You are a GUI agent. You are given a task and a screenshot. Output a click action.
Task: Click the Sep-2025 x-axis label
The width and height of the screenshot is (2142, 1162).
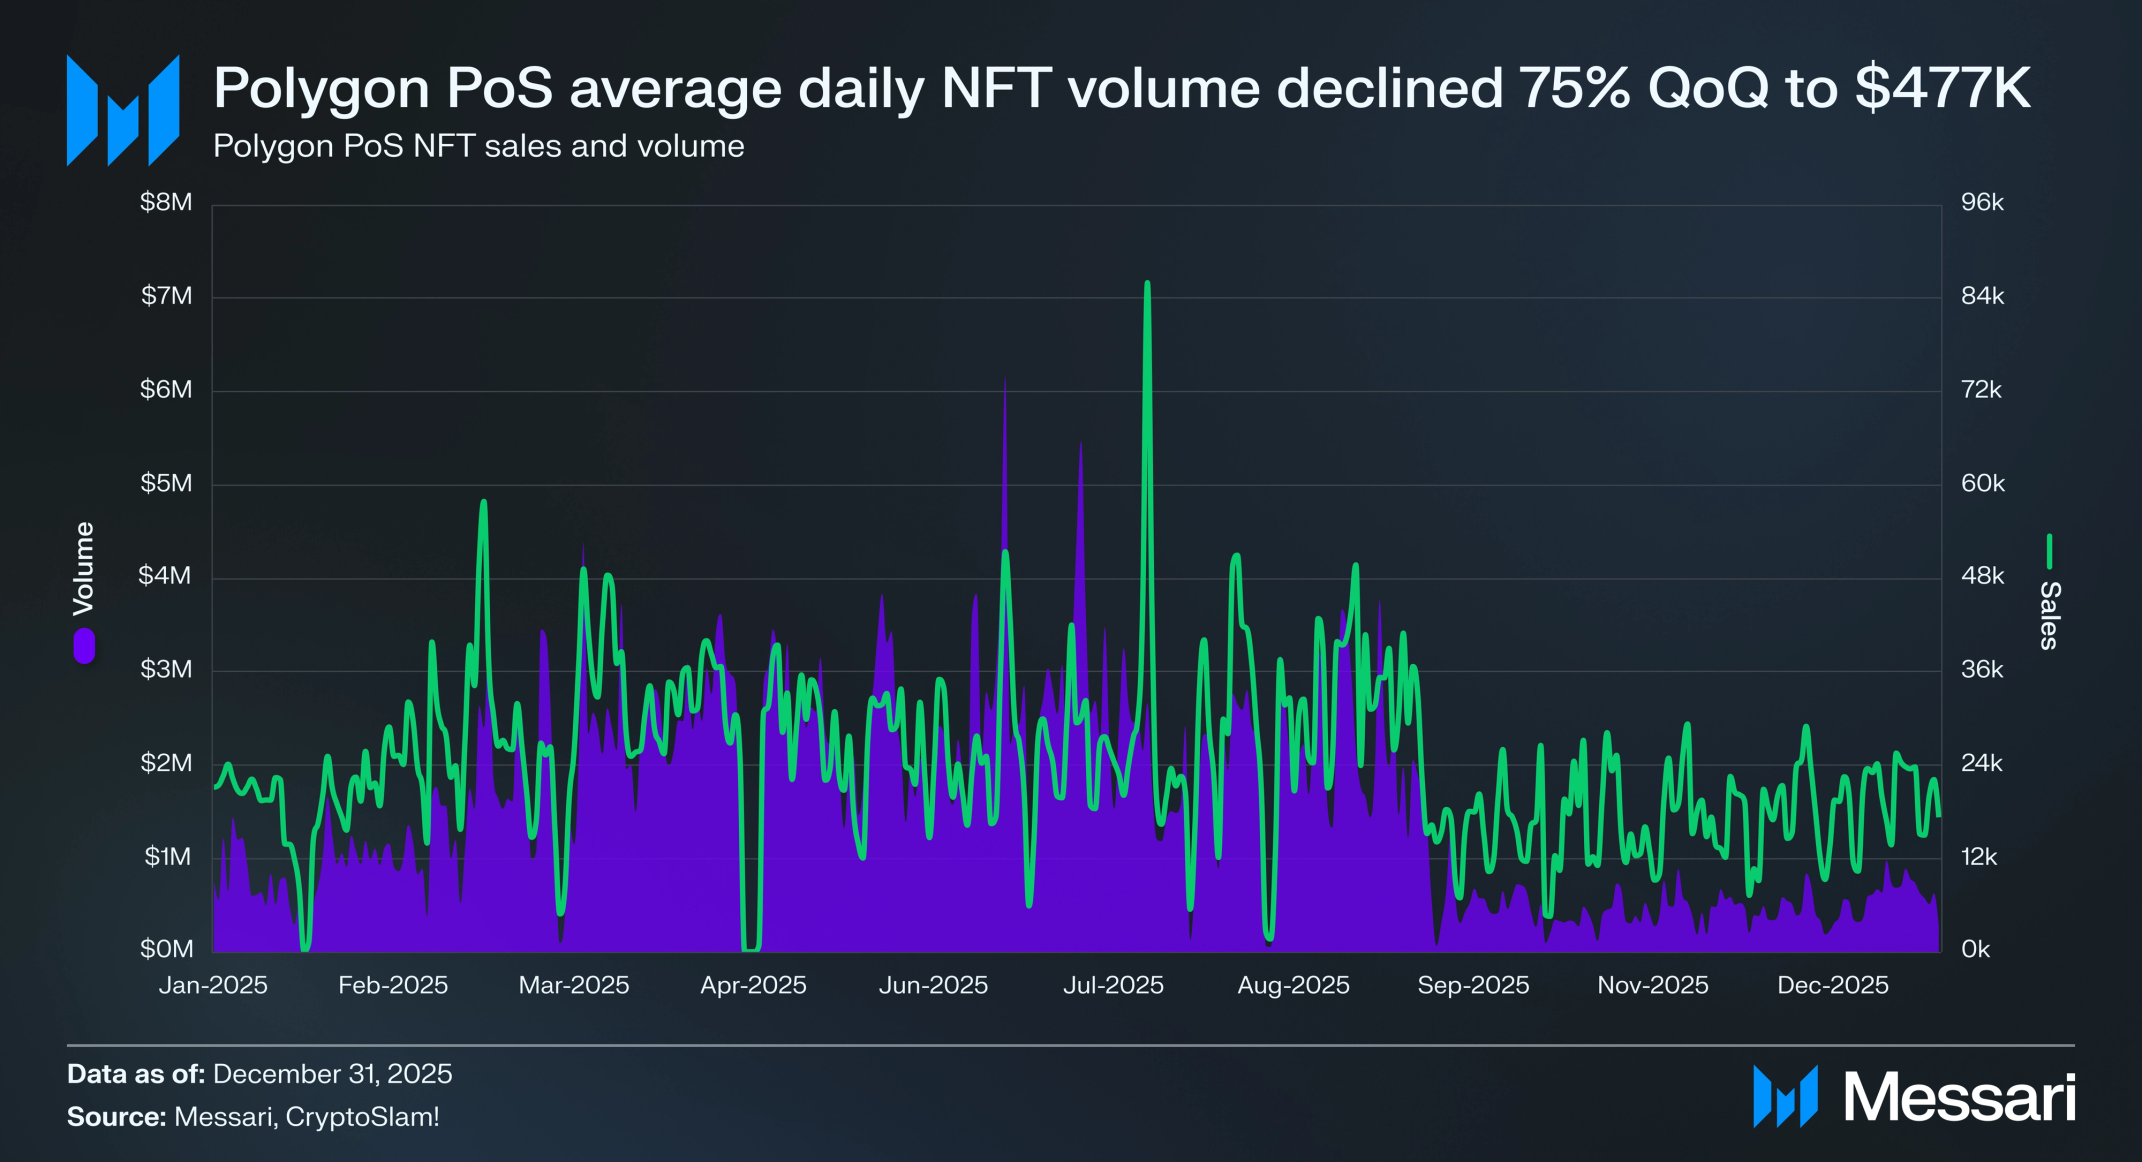[x=1473, y=985]
